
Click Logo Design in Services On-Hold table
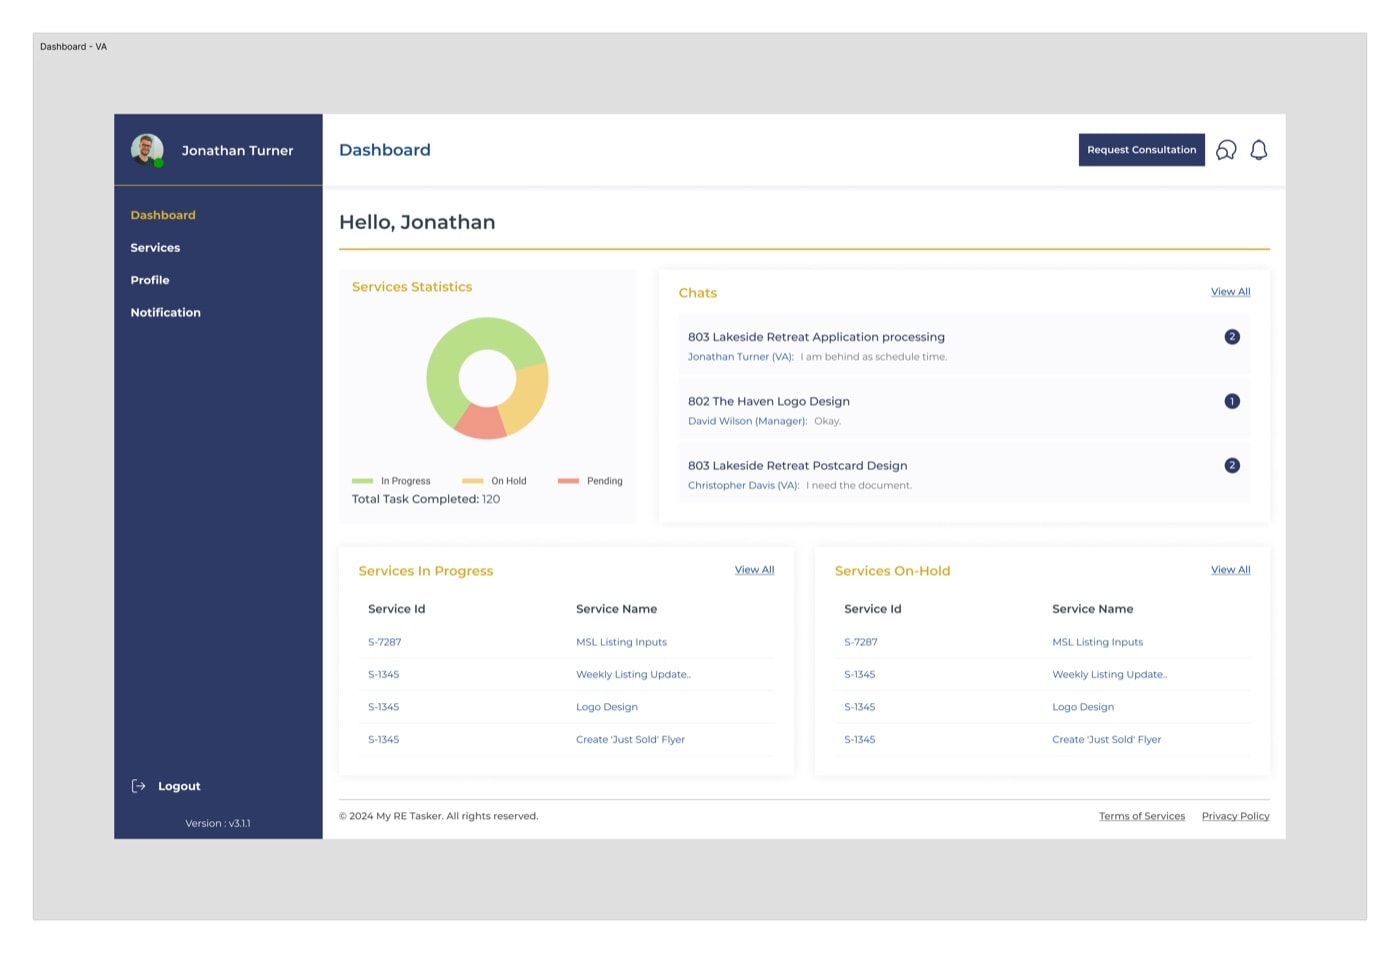click(1083, 707)
